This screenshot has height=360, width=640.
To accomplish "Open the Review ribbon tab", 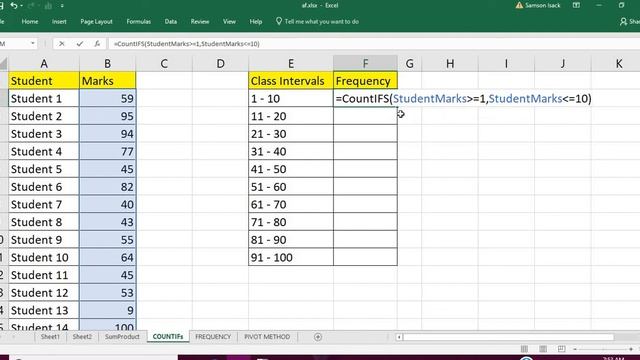I will [200, 22].
